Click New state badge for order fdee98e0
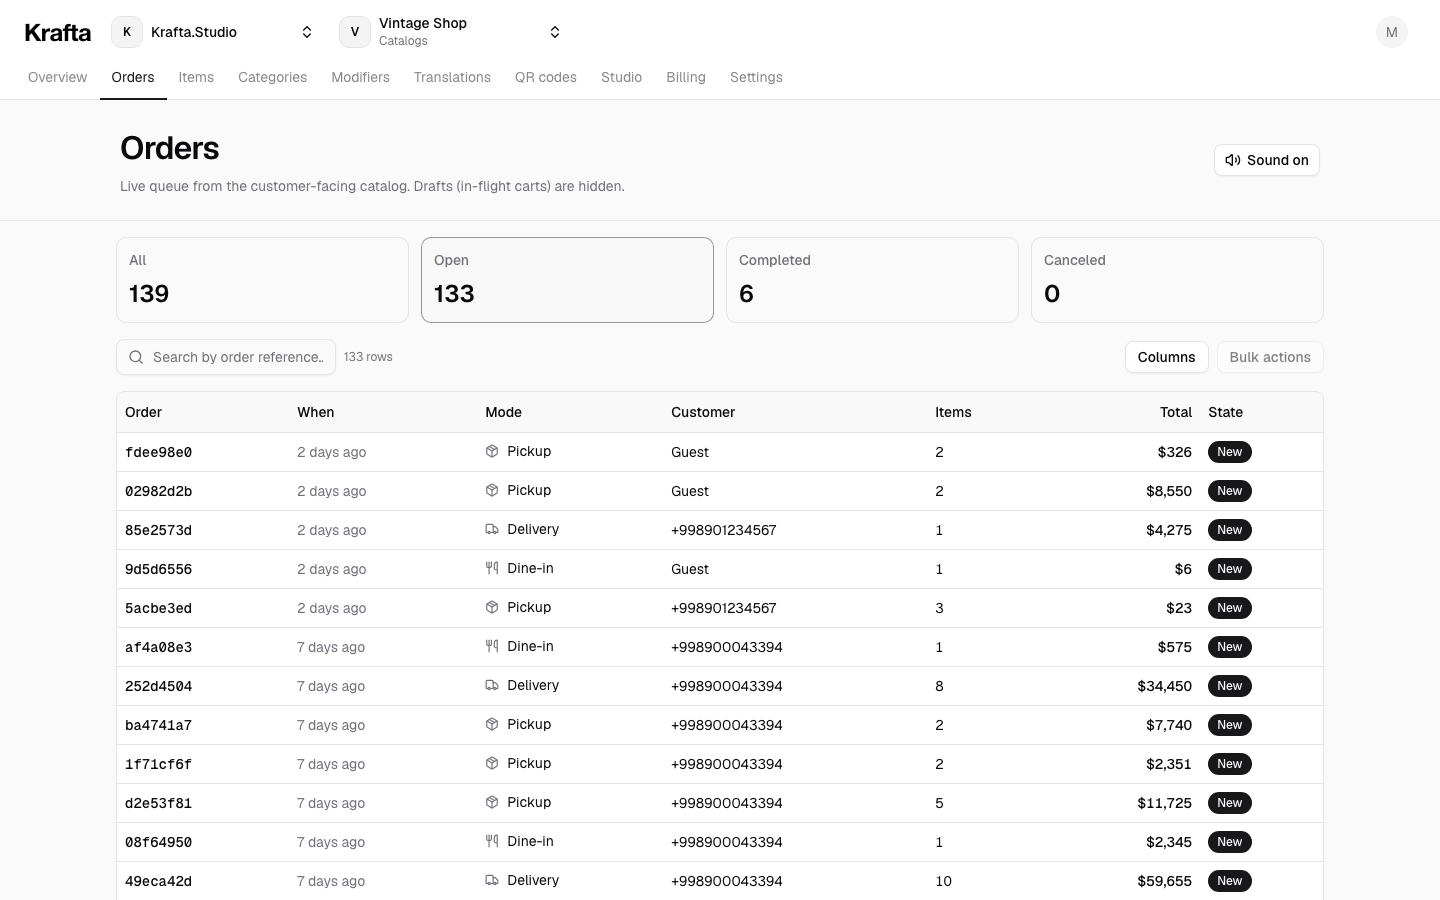The height and width of the screenshot is (900, 1440). 1230,452
